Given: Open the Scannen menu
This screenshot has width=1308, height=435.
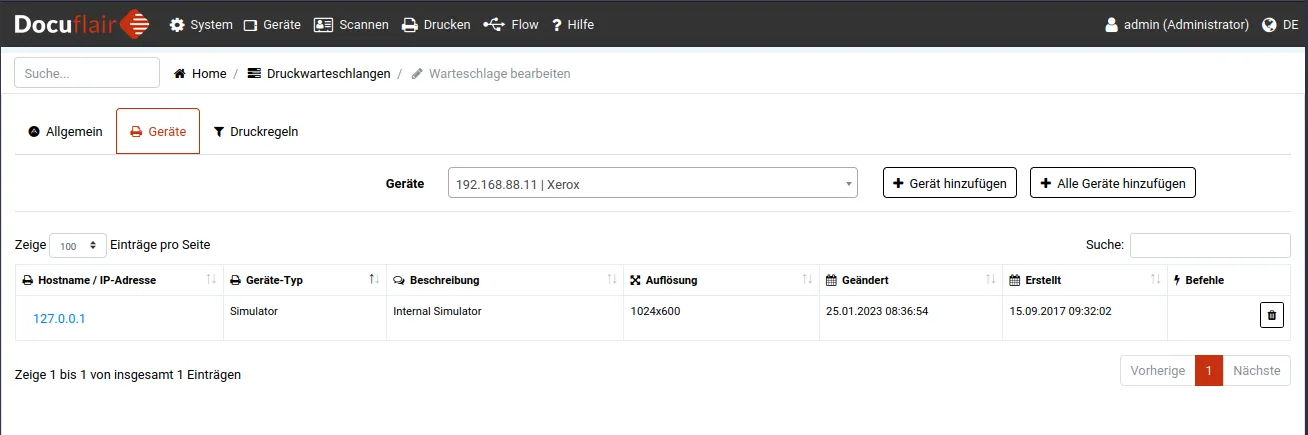Looking at the screenshot, I should click(351, 25).
